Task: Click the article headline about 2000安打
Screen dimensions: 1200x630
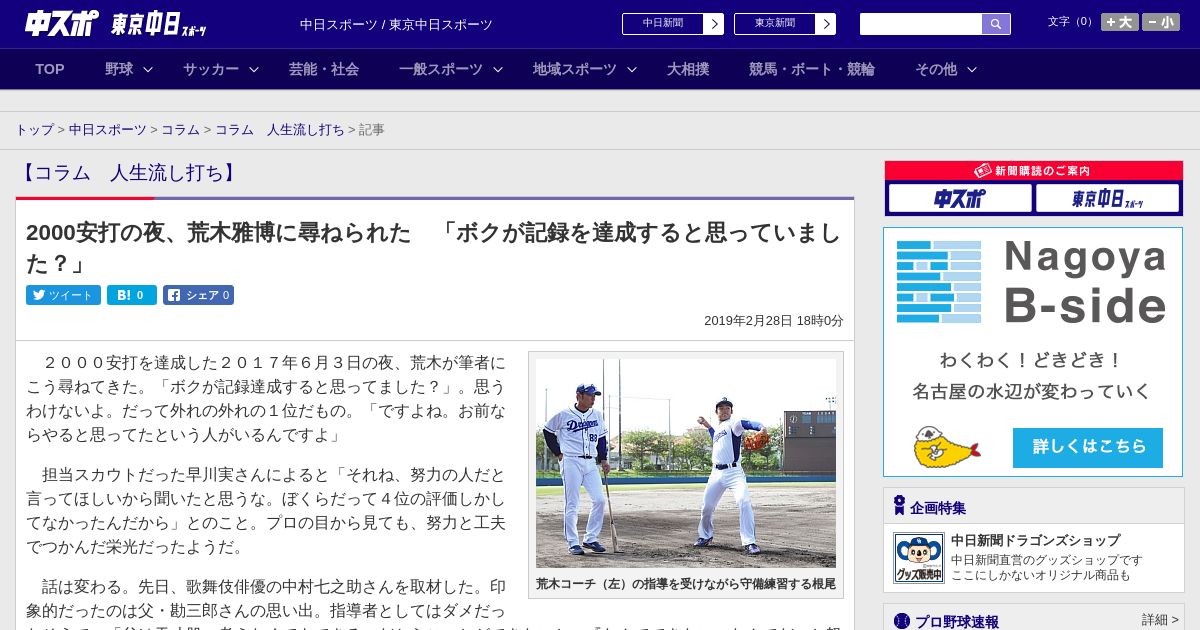Action: click(x=434, y=247)
